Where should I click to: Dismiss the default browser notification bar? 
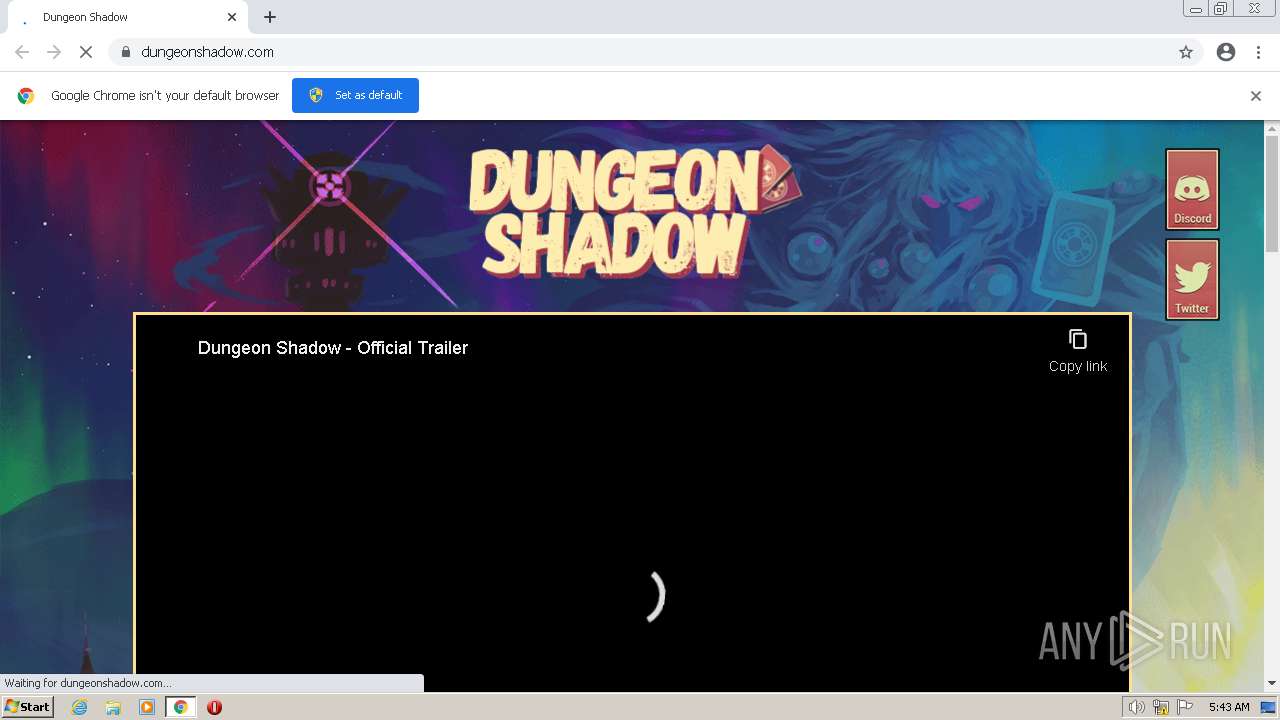point(1256,96)
